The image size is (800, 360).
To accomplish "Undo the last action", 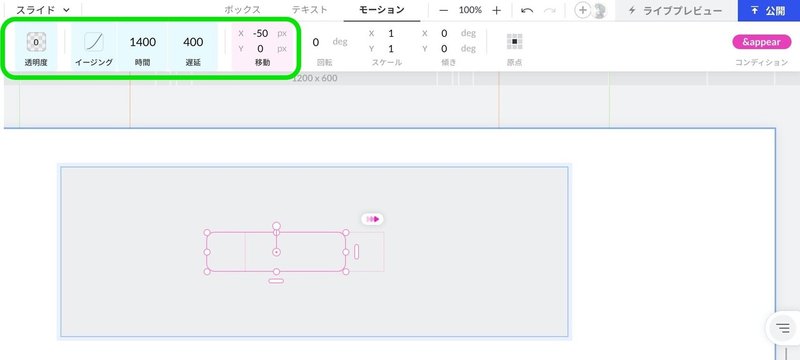I will [528, 10].
